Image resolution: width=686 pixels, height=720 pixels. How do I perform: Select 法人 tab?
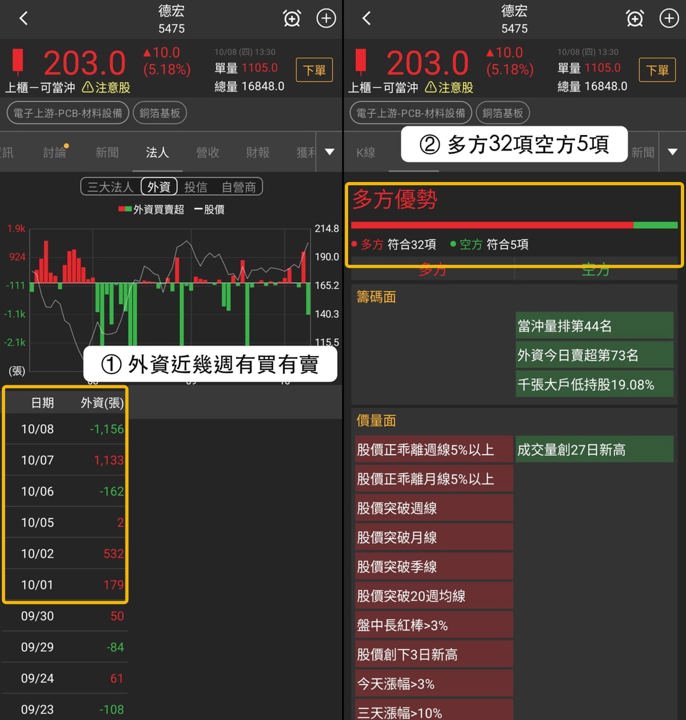(x=157, y=152)
